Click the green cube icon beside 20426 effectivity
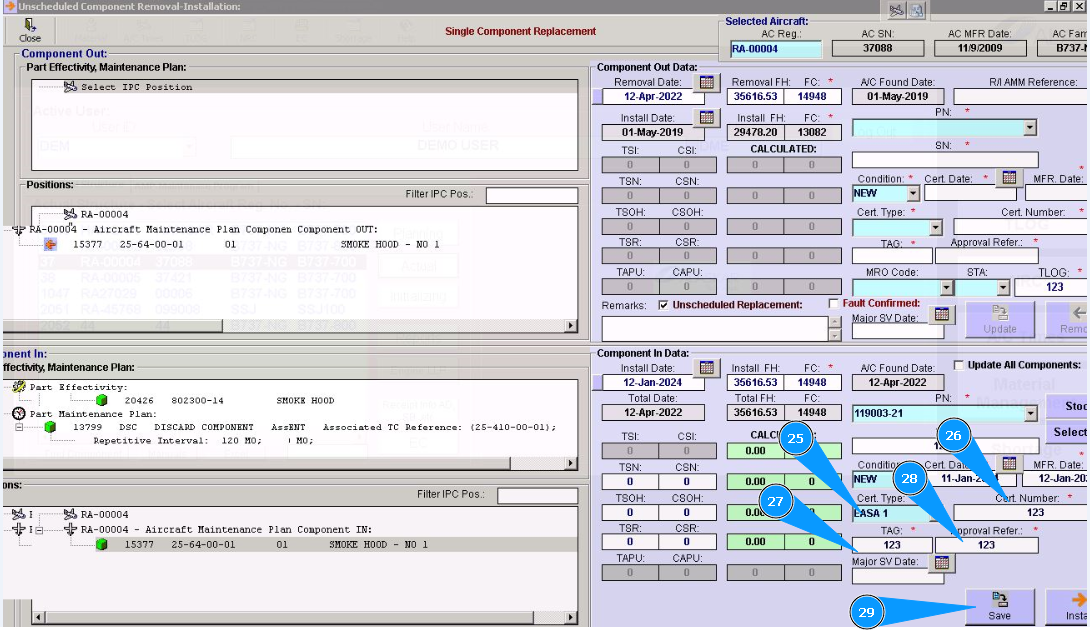The height and width of the screenshot is (633, 1090). [x=101, y=400]
